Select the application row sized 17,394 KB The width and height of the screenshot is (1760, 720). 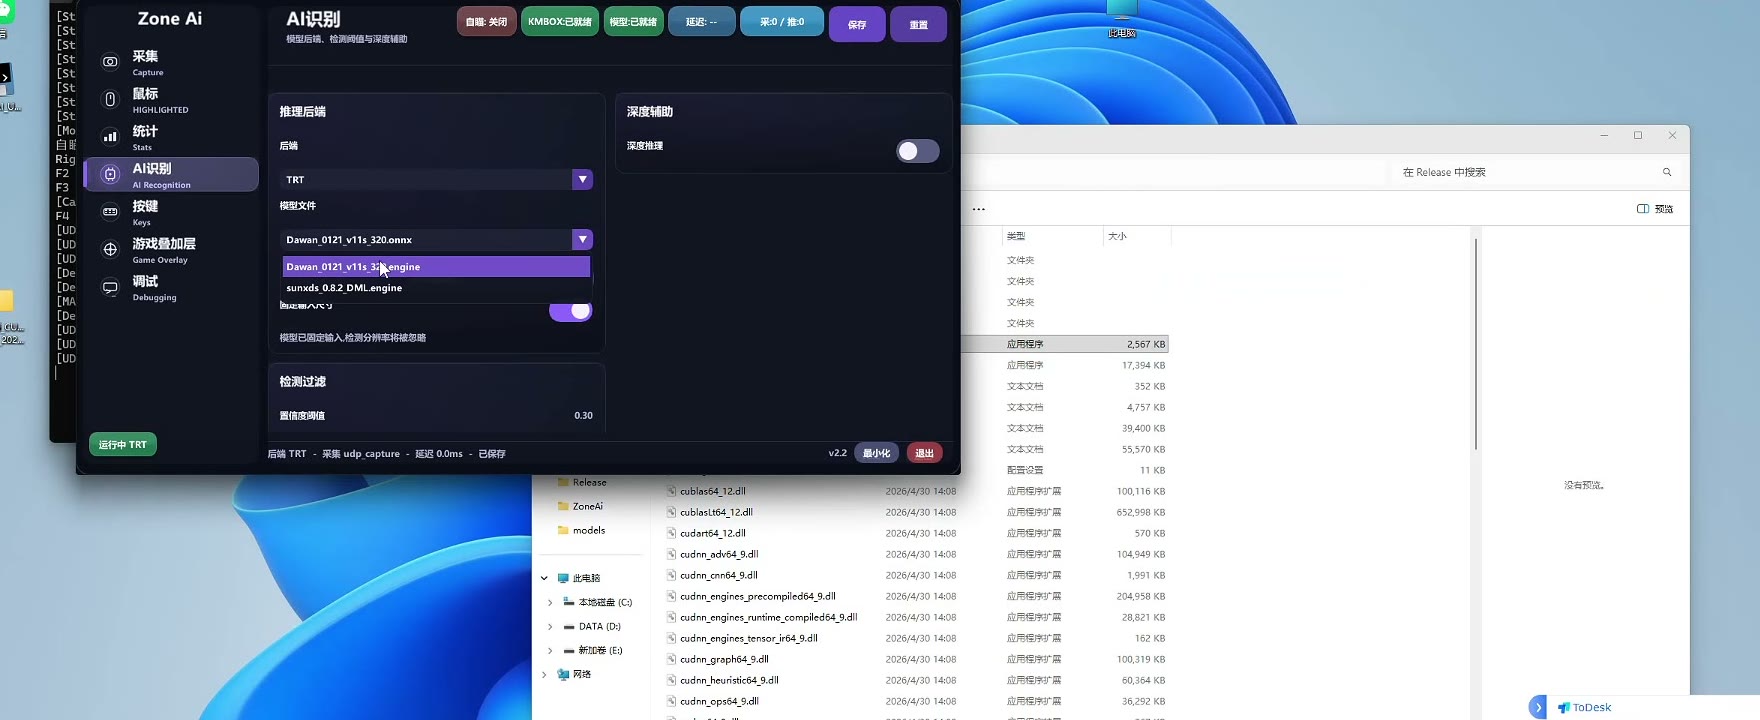pyautogui.click(x=1065, y=365)
